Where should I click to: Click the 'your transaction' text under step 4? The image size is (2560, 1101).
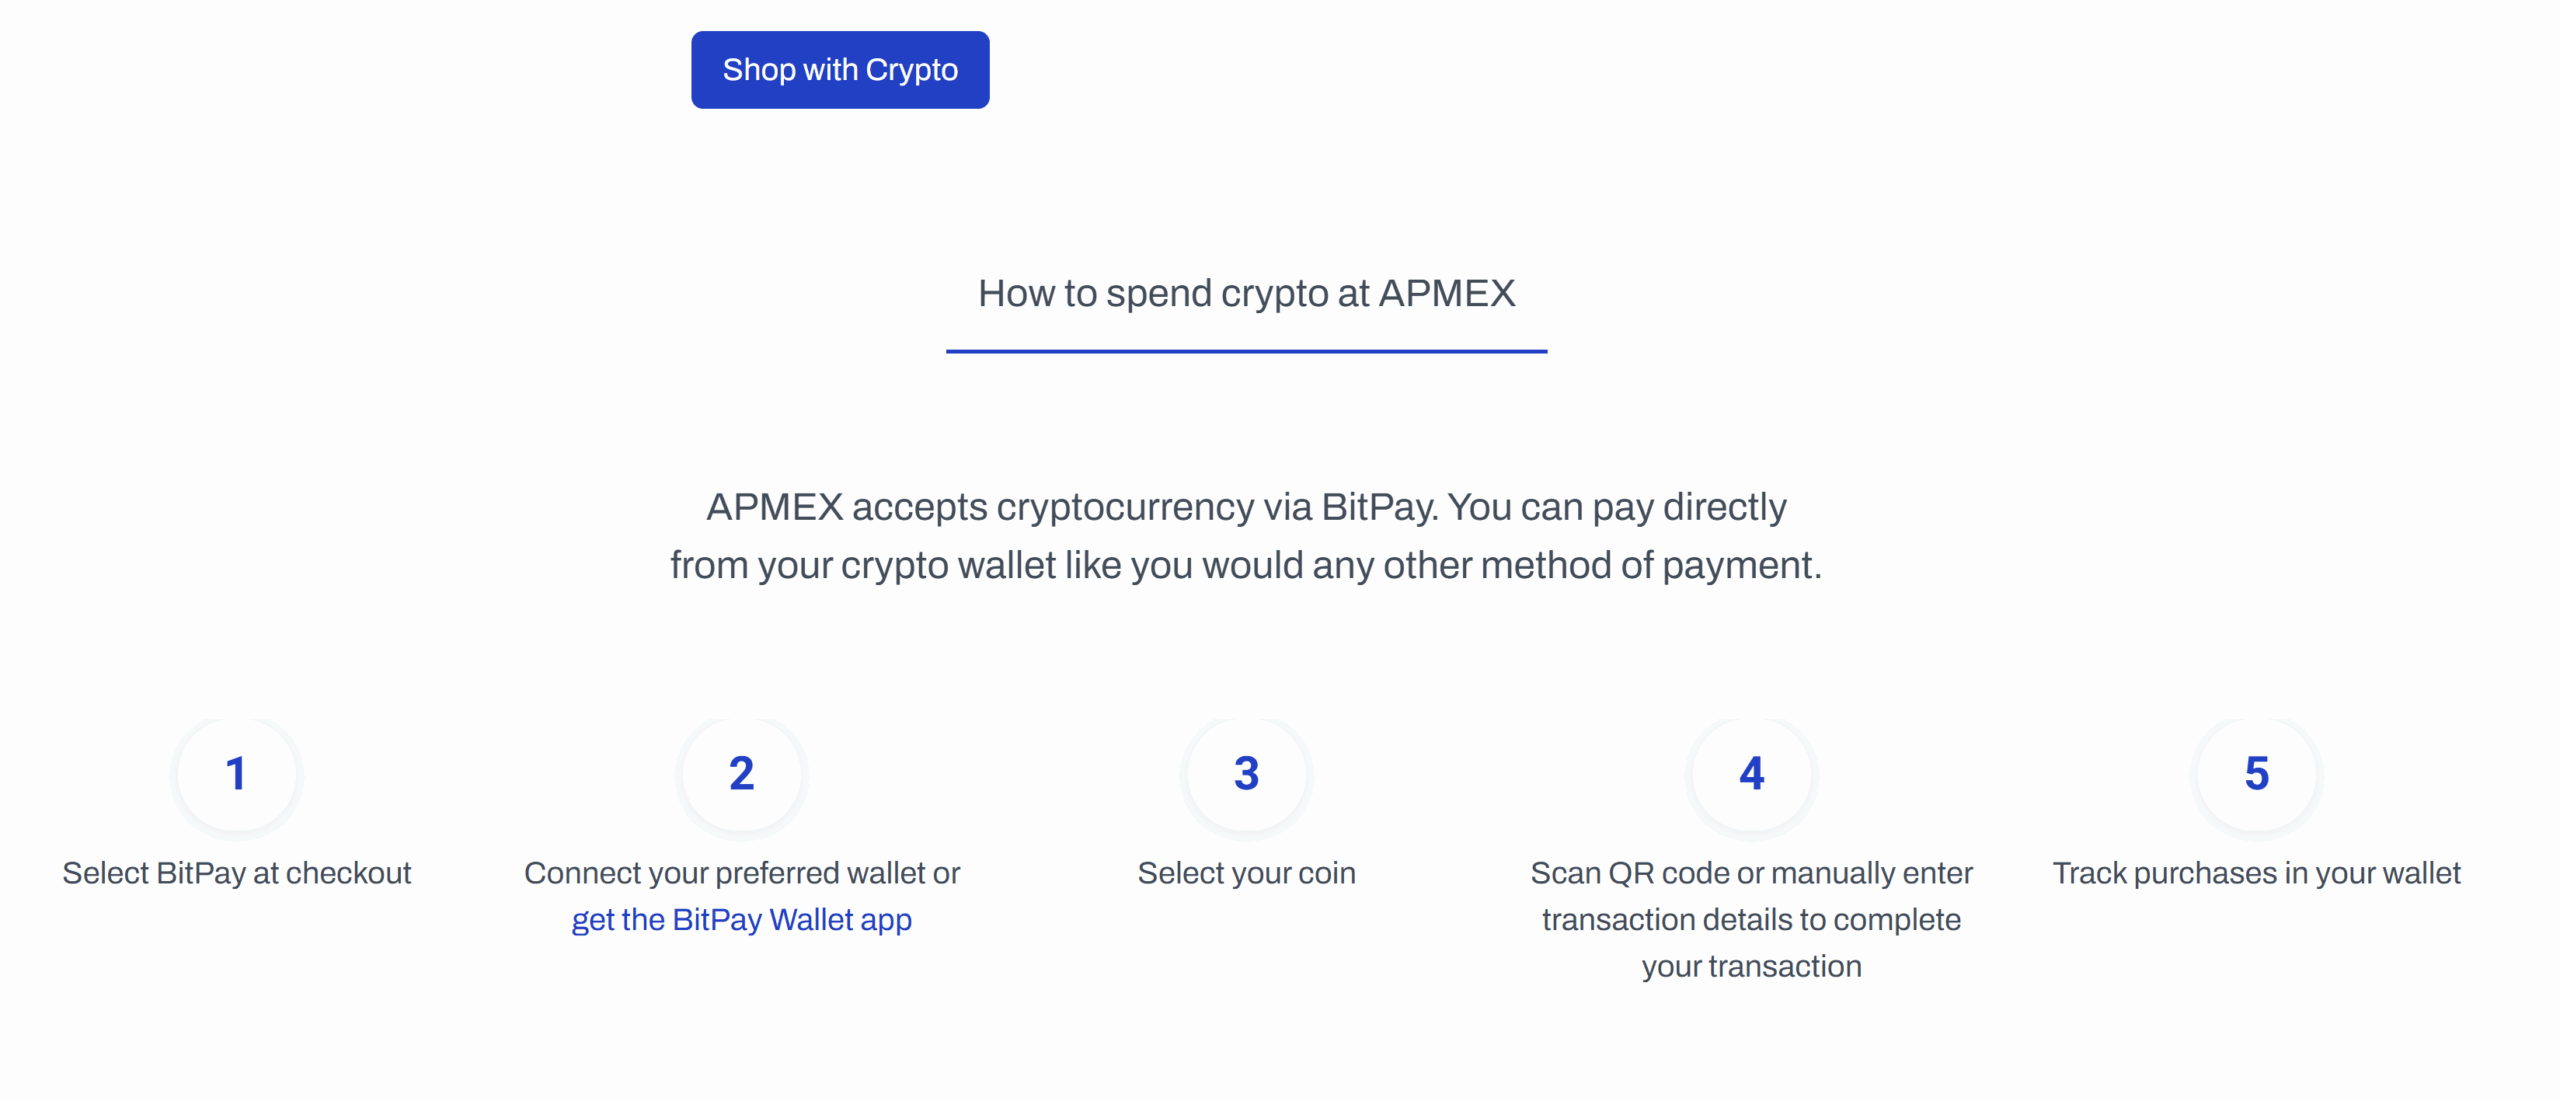click(1751, 965)
